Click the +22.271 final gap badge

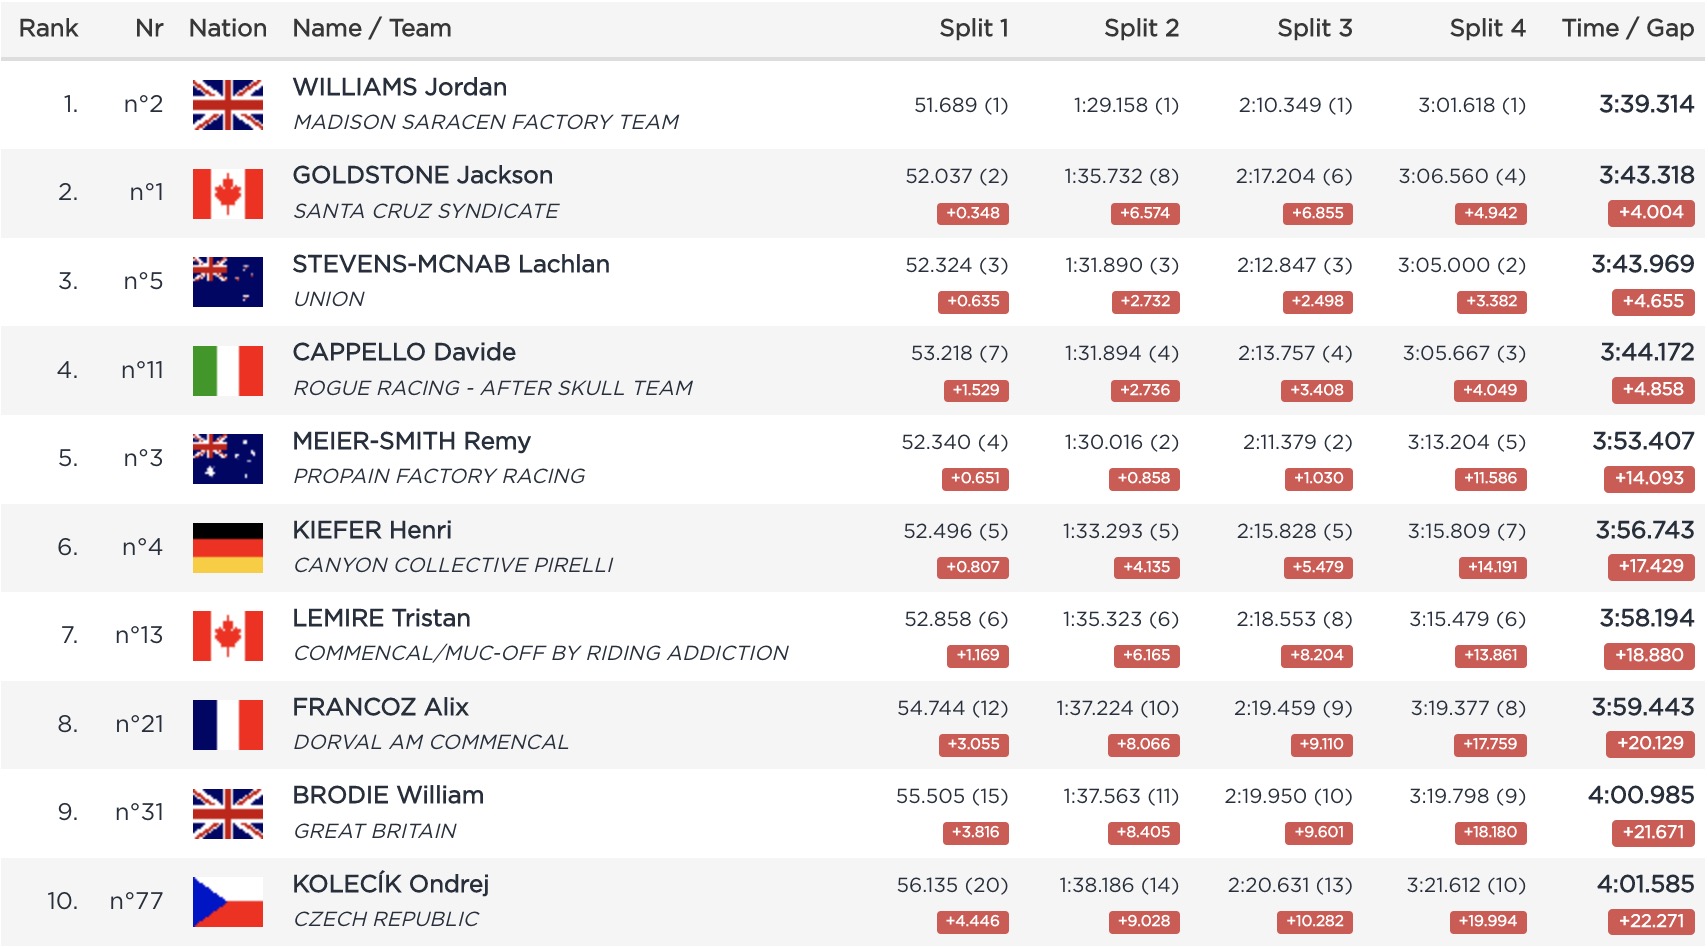1652,921
